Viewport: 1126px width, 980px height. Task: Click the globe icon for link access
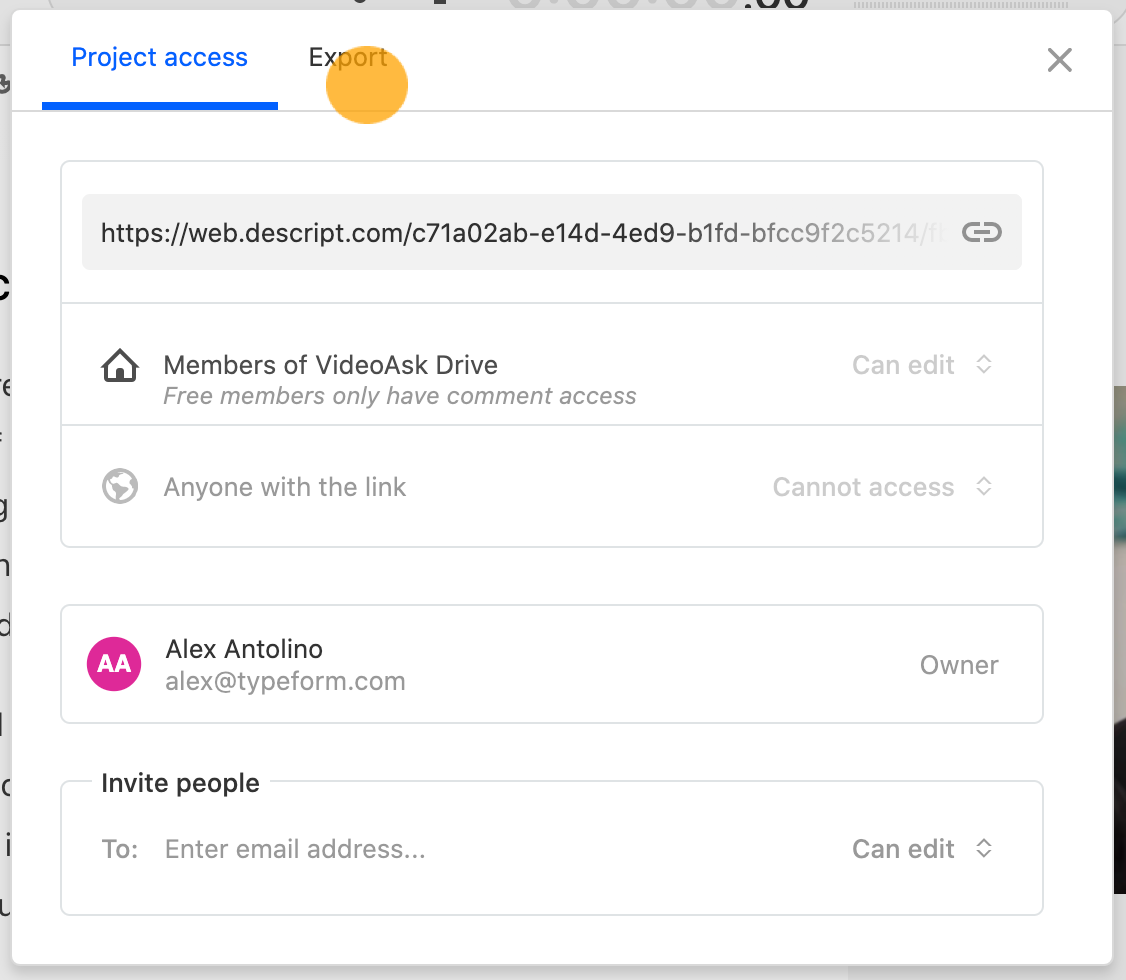[x=120, y=486]
